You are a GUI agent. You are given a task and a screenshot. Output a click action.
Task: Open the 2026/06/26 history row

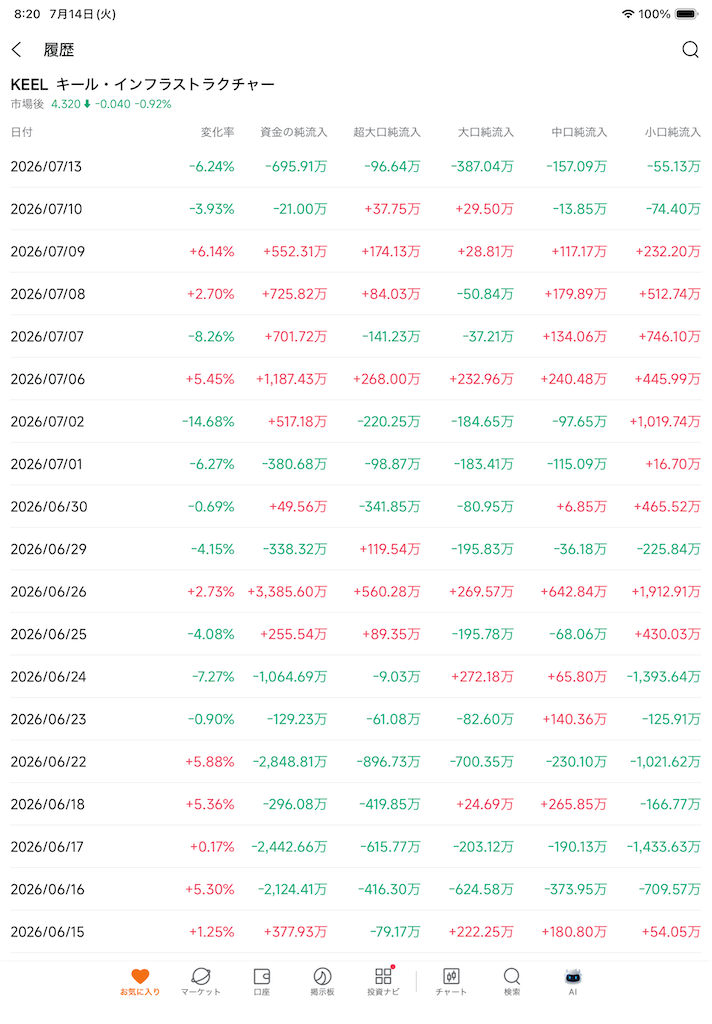356,592
